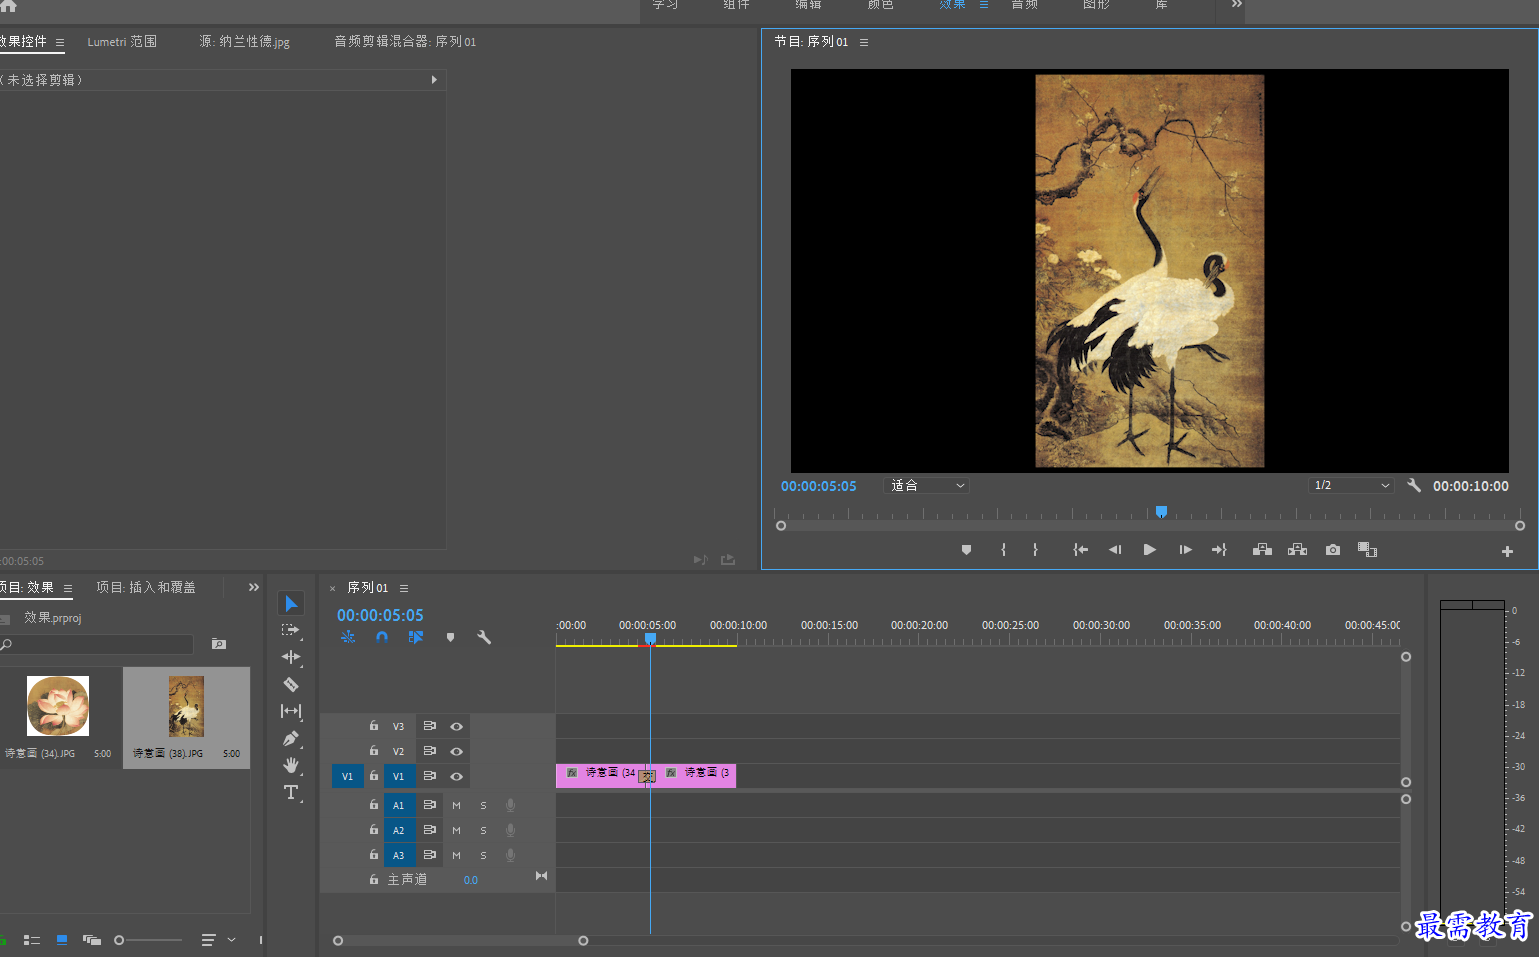Click the Extract button in Program monitor
Screen dimensions: 1539x957
(x=1297, y=550)
